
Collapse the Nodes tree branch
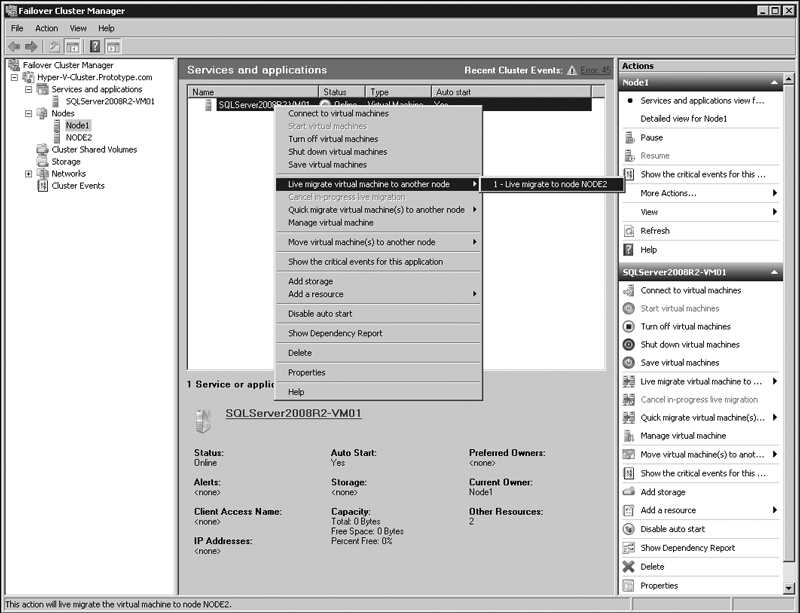pos(29,113)
